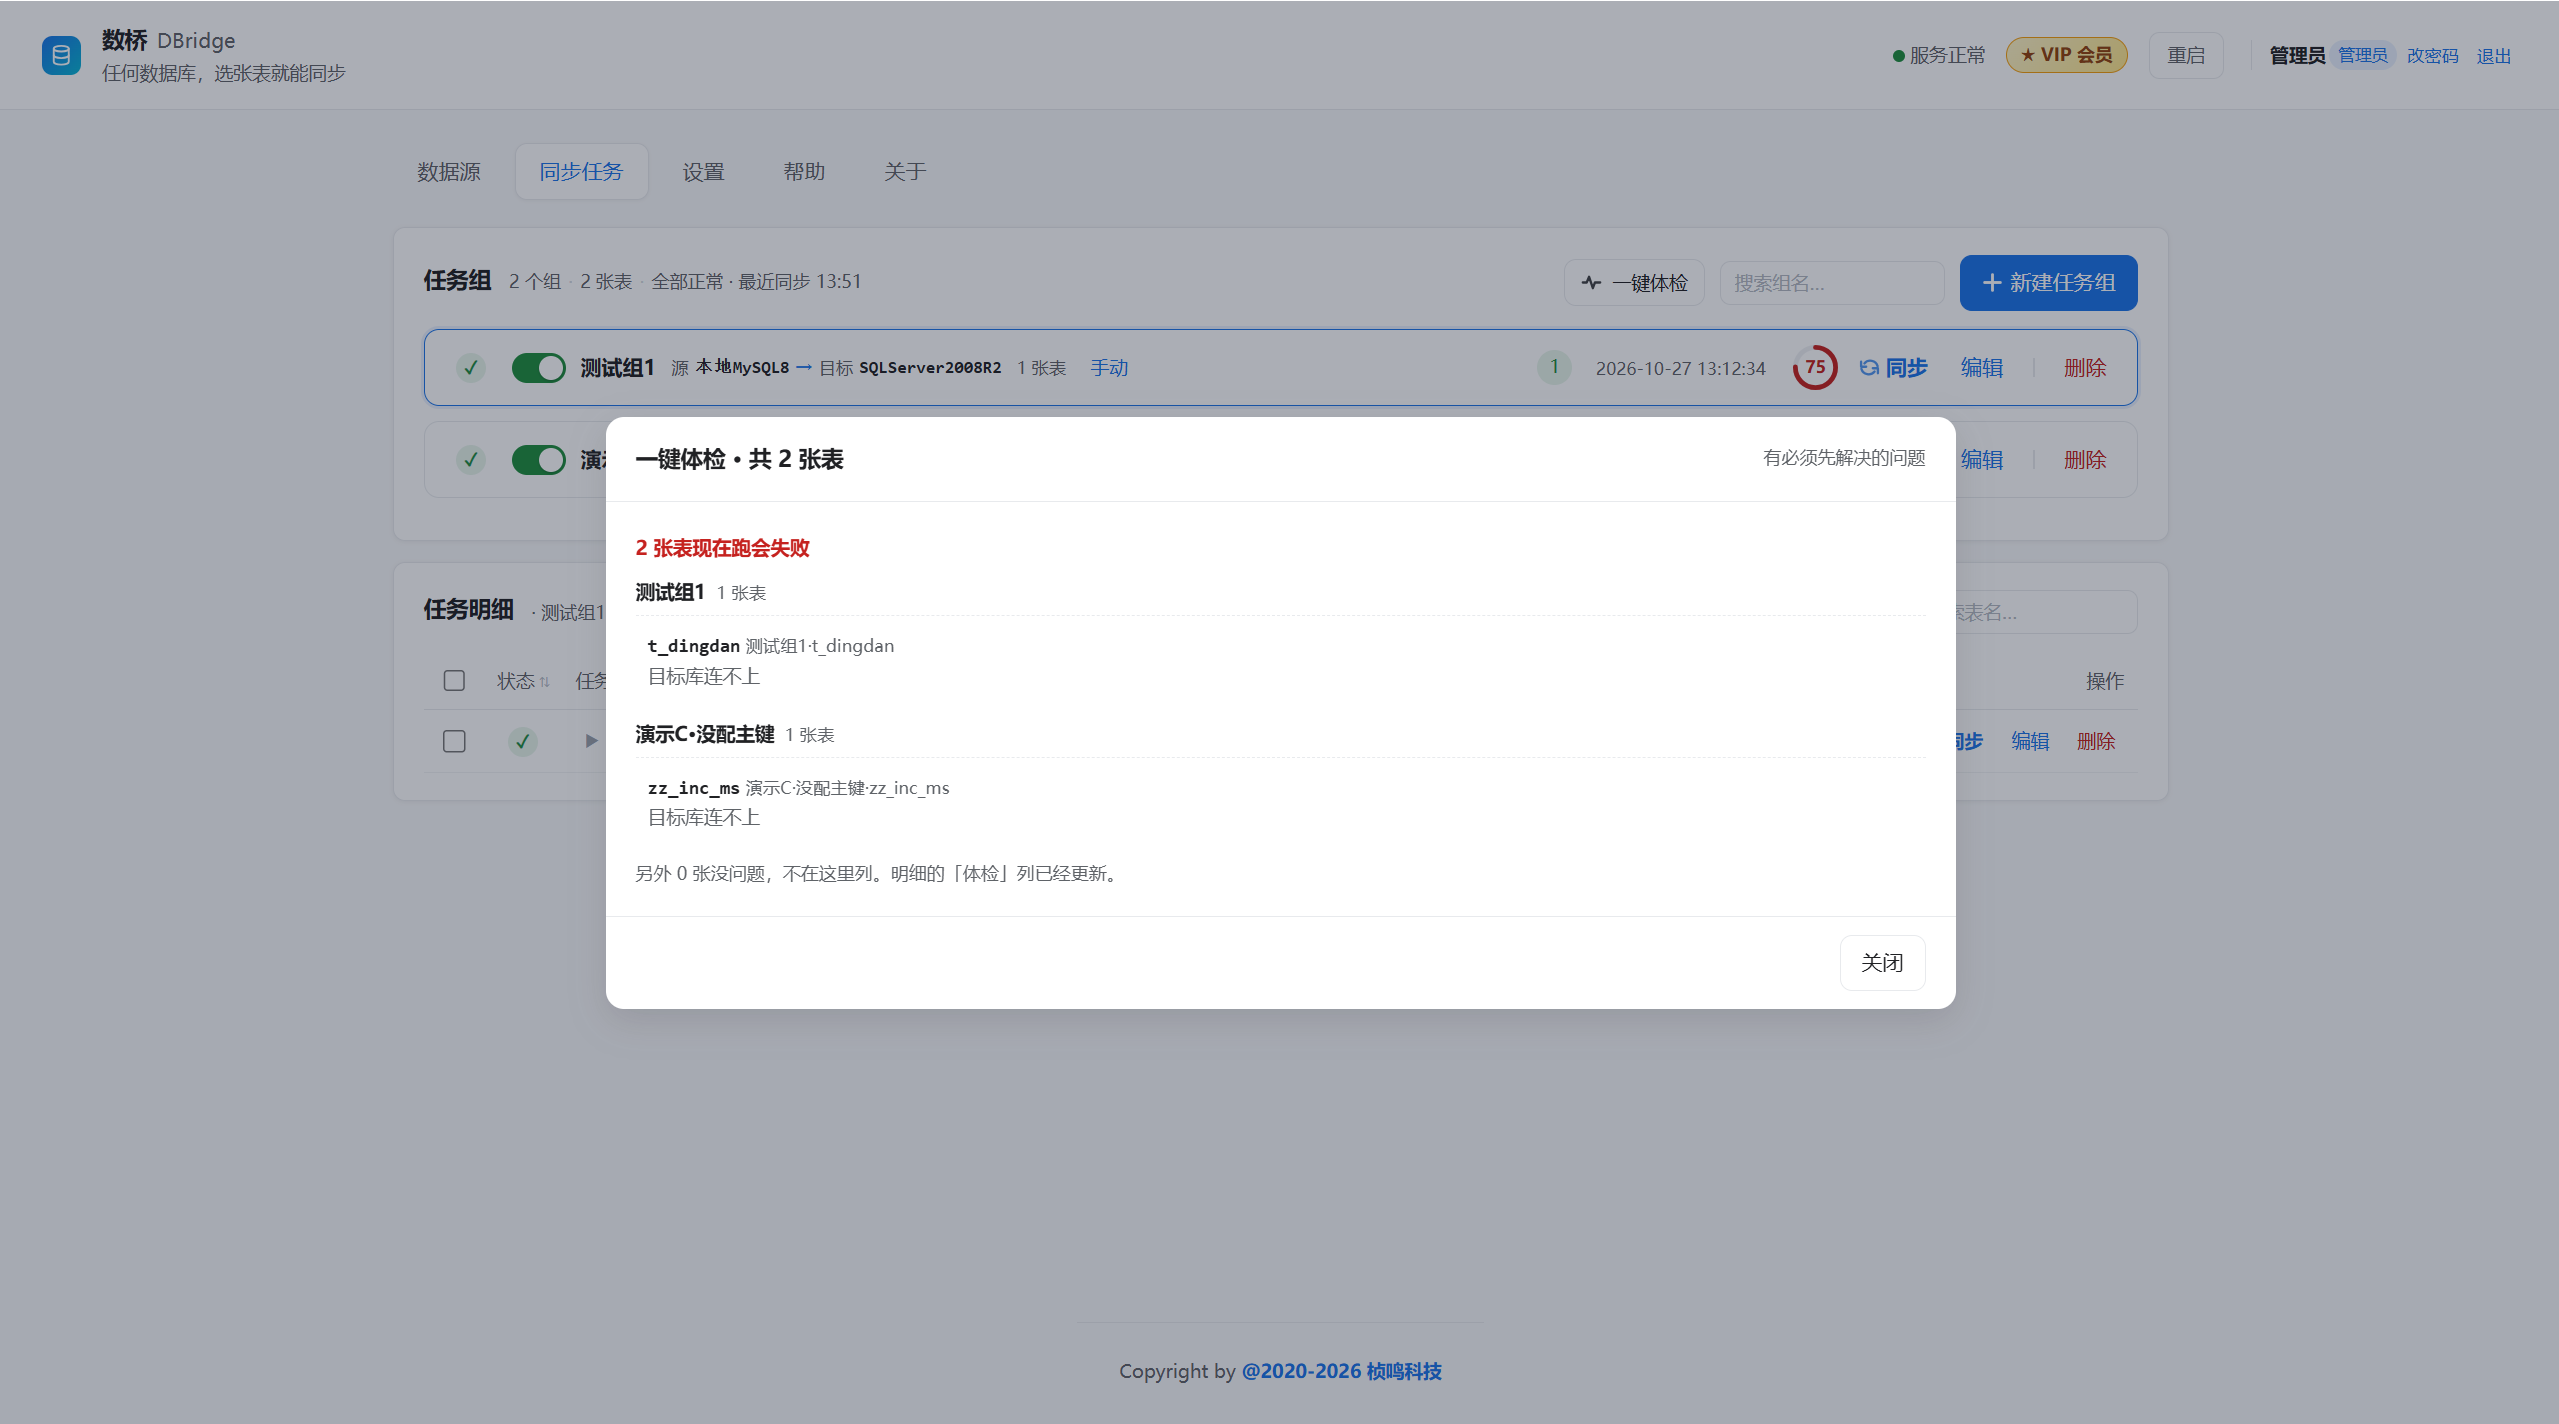Click the 75 health score ring
This screenshot has height=1424, width=2559.
(x=1815, y=367)
